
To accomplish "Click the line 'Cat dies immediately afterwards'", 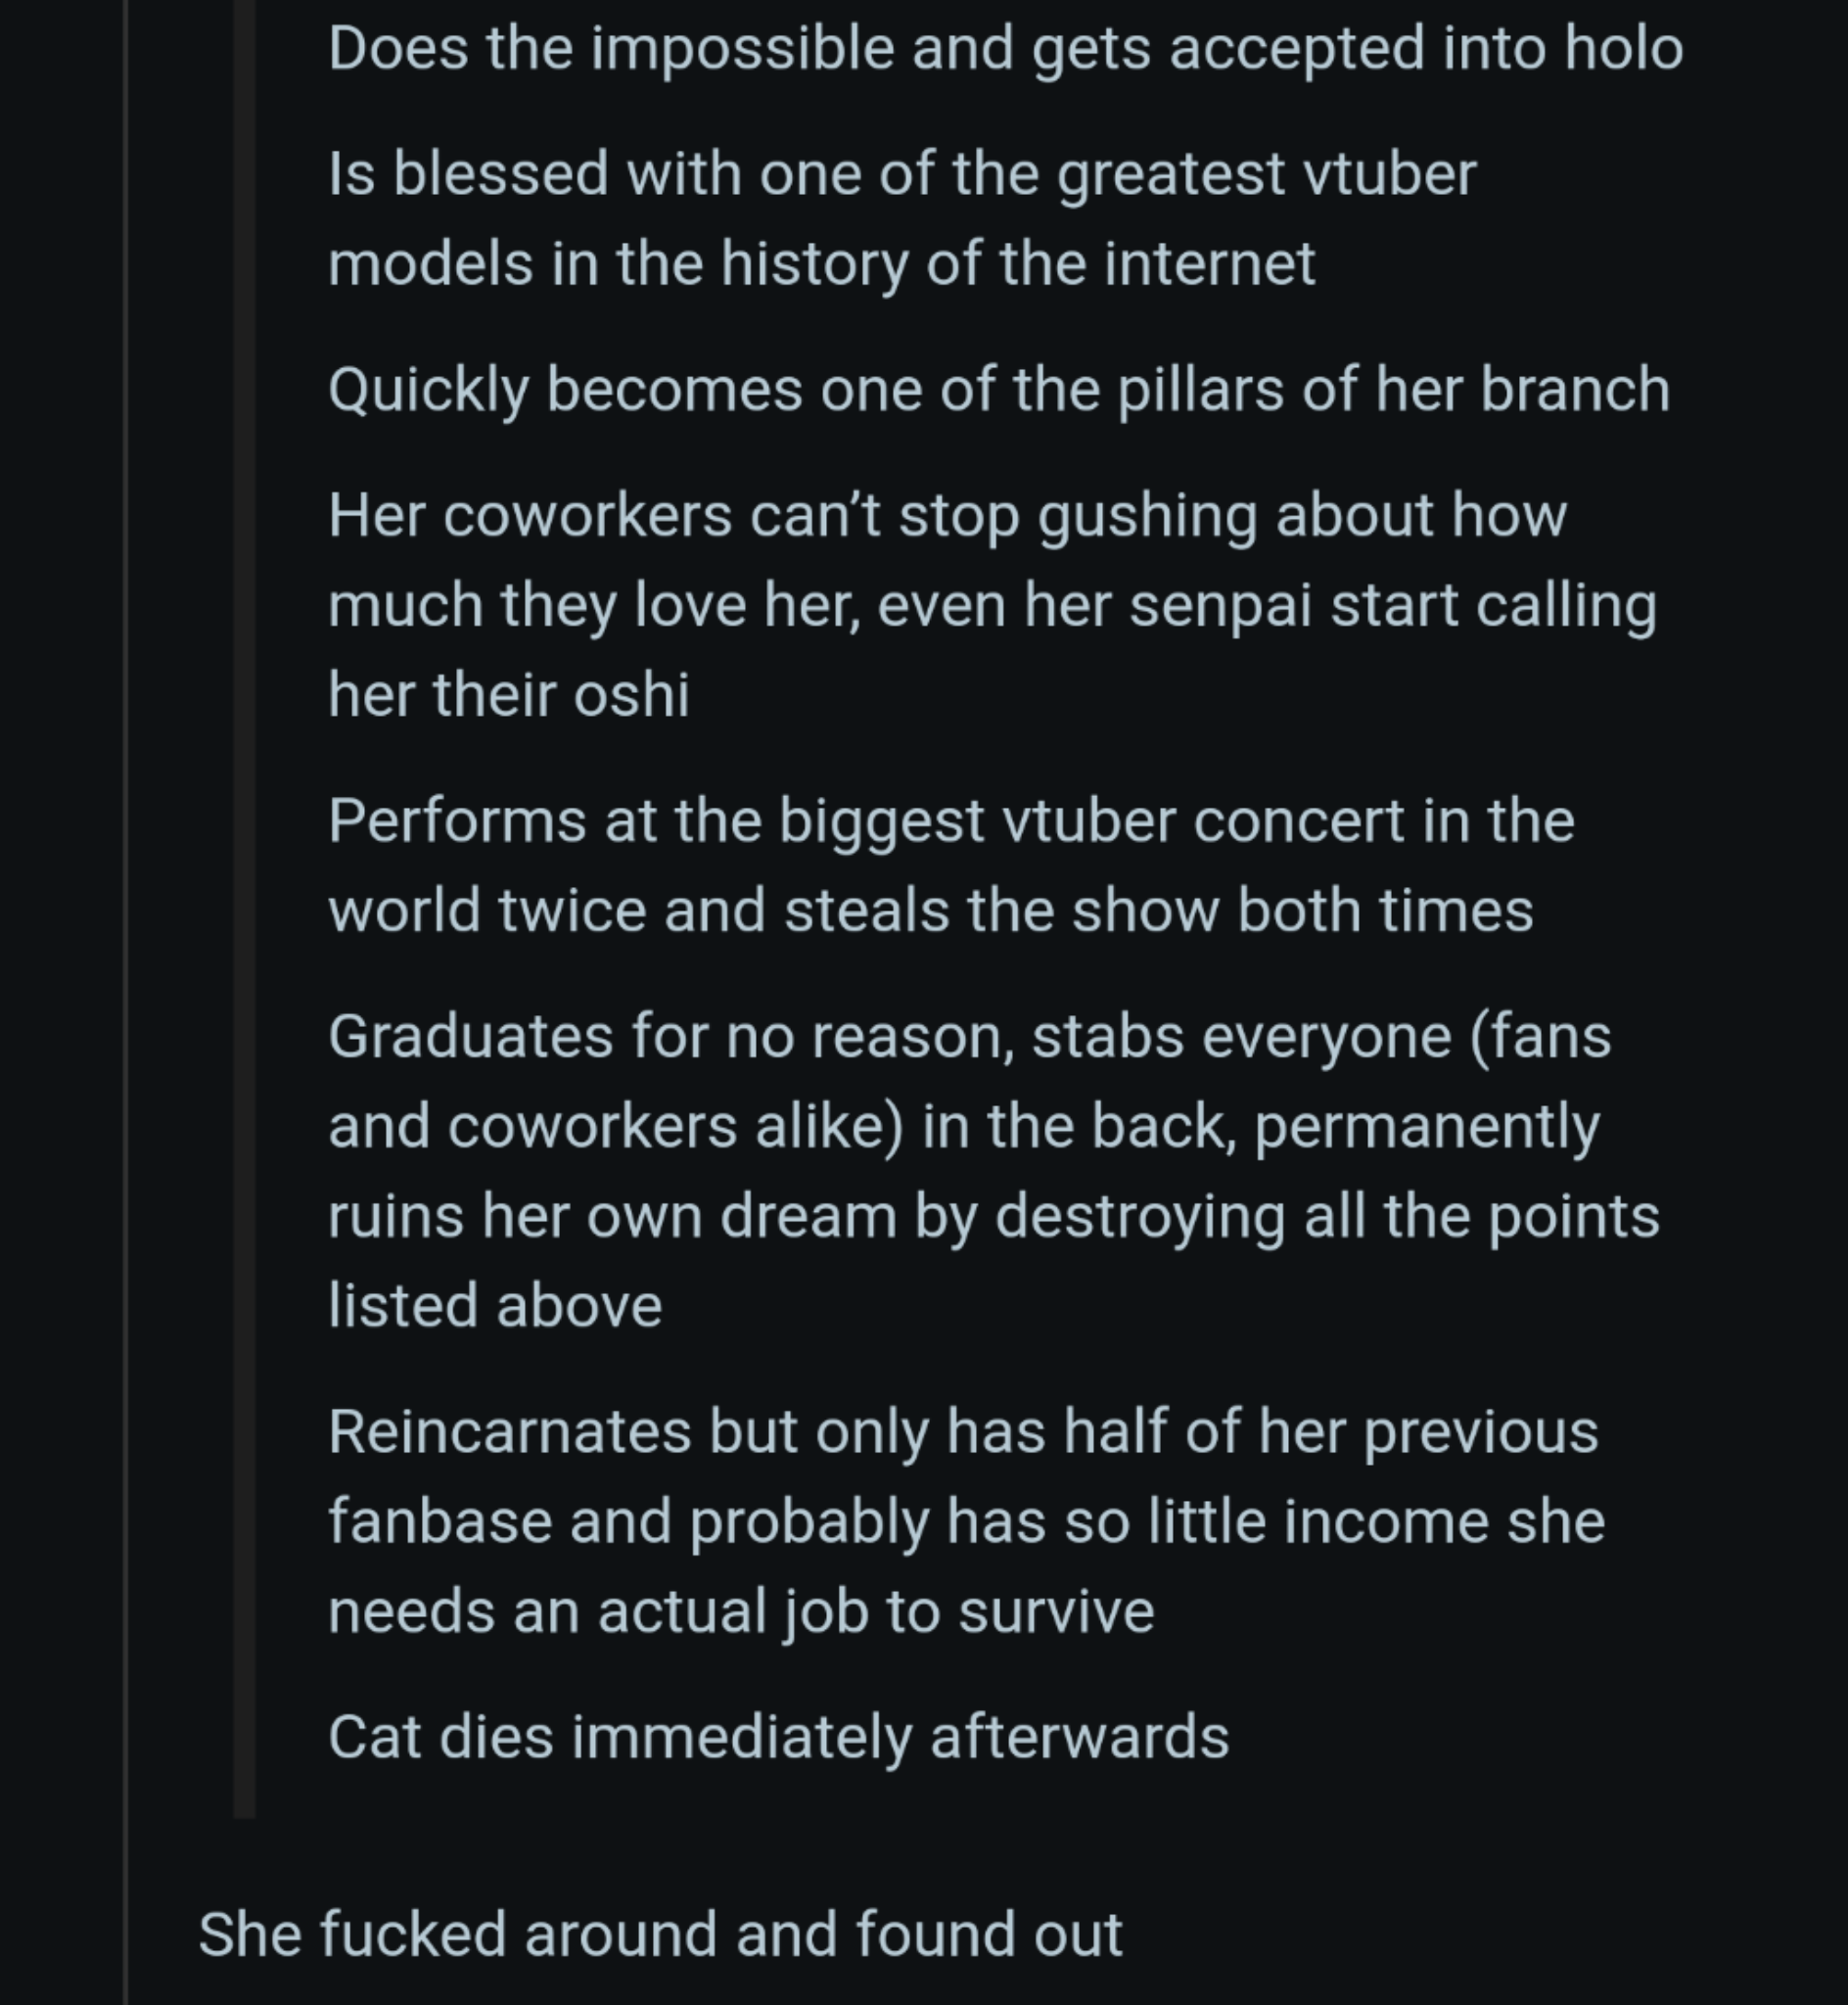I will click(x=778, y=1737).
